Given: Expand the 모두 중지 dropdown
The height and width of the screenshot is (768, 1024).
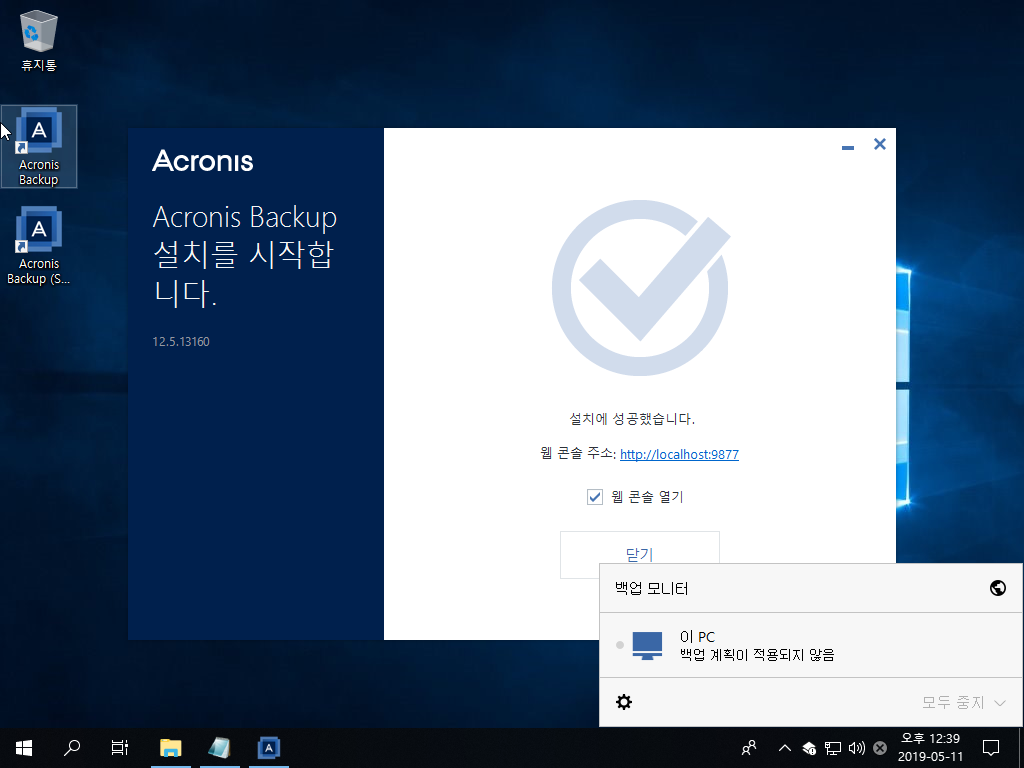Looking at the screenshot, I should click(x=963, y=703).
